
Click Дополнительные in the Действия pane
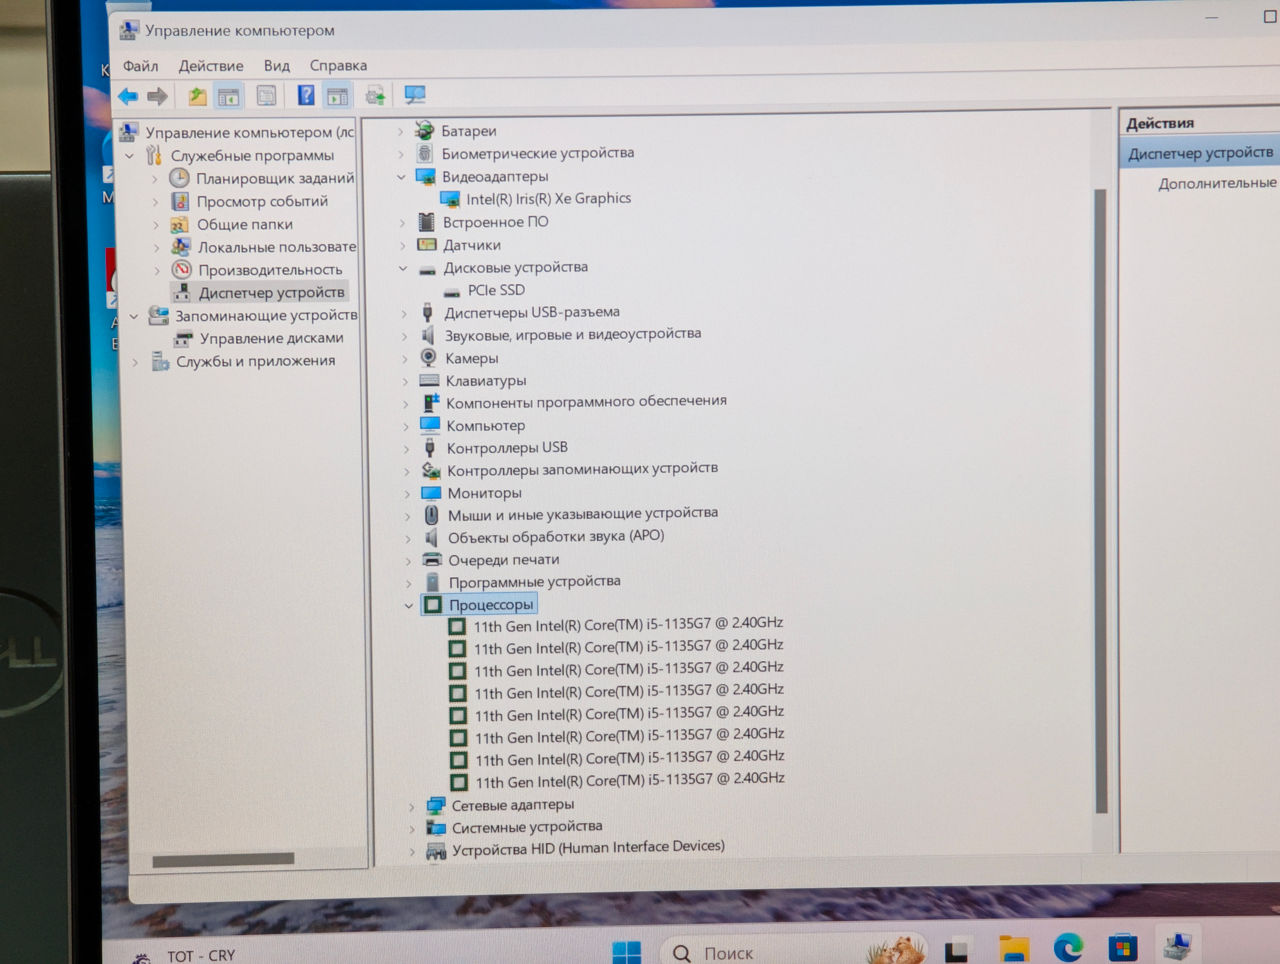pos(1217,183)
